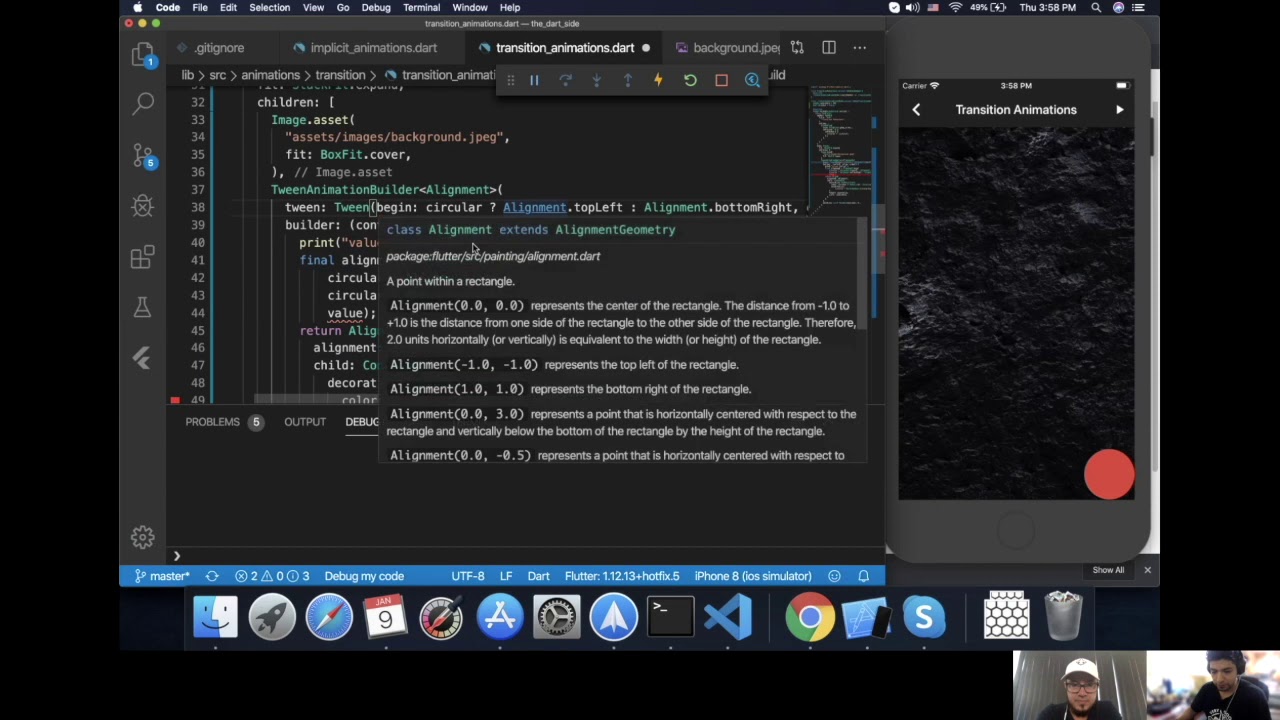Open Safari from the Dock
This screenshot has width=1280, height=720.
coord(329,617)
